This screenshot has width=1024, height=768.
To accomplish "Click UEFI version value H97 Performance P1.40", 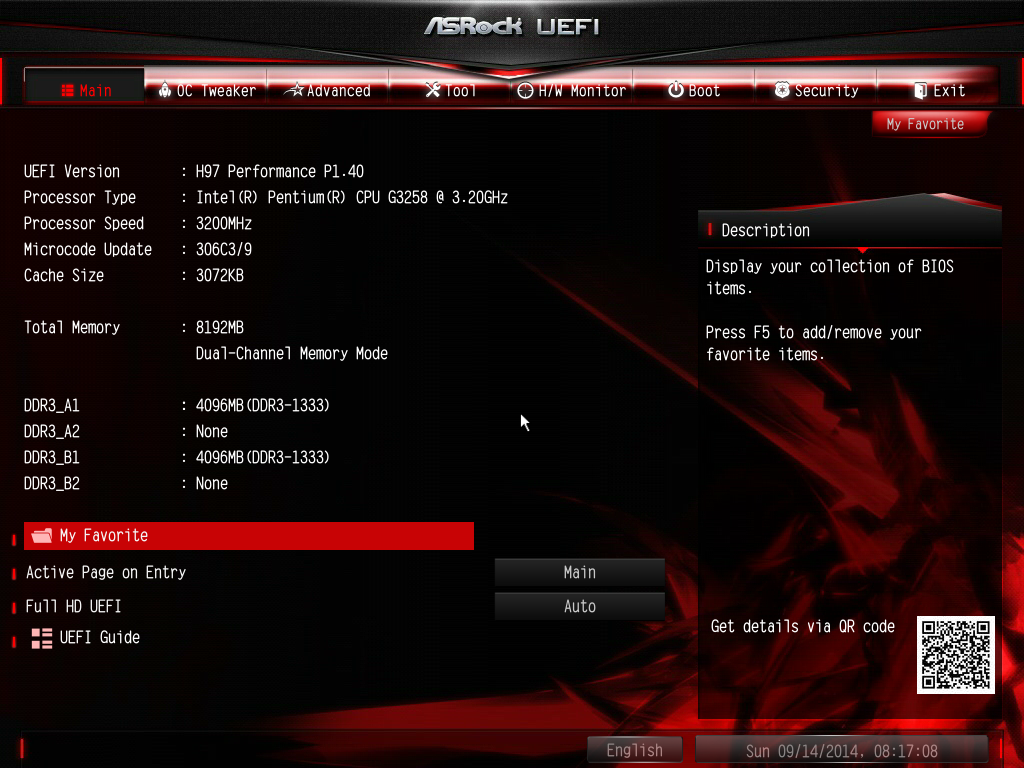I will (x=280, y=171).
